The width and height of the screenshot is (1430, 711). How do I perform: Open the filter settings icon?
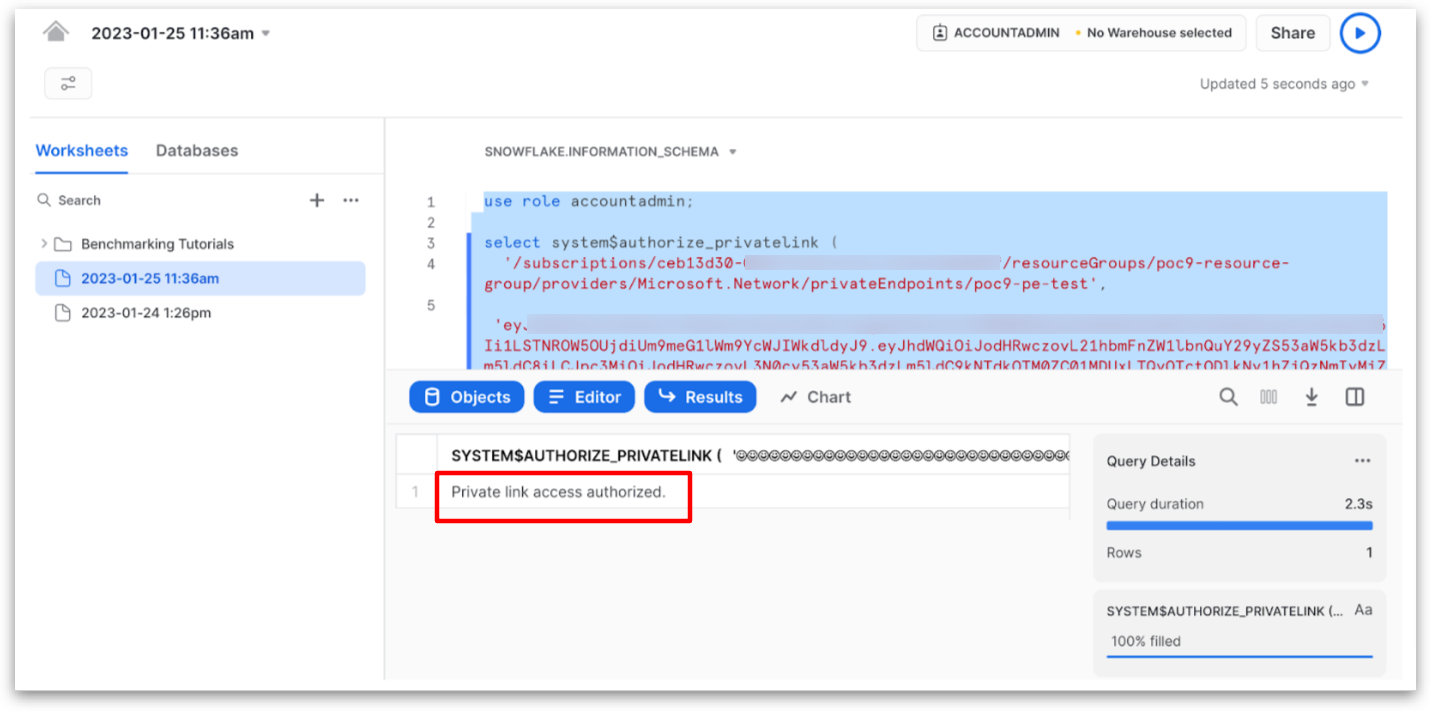coord(68,83)
